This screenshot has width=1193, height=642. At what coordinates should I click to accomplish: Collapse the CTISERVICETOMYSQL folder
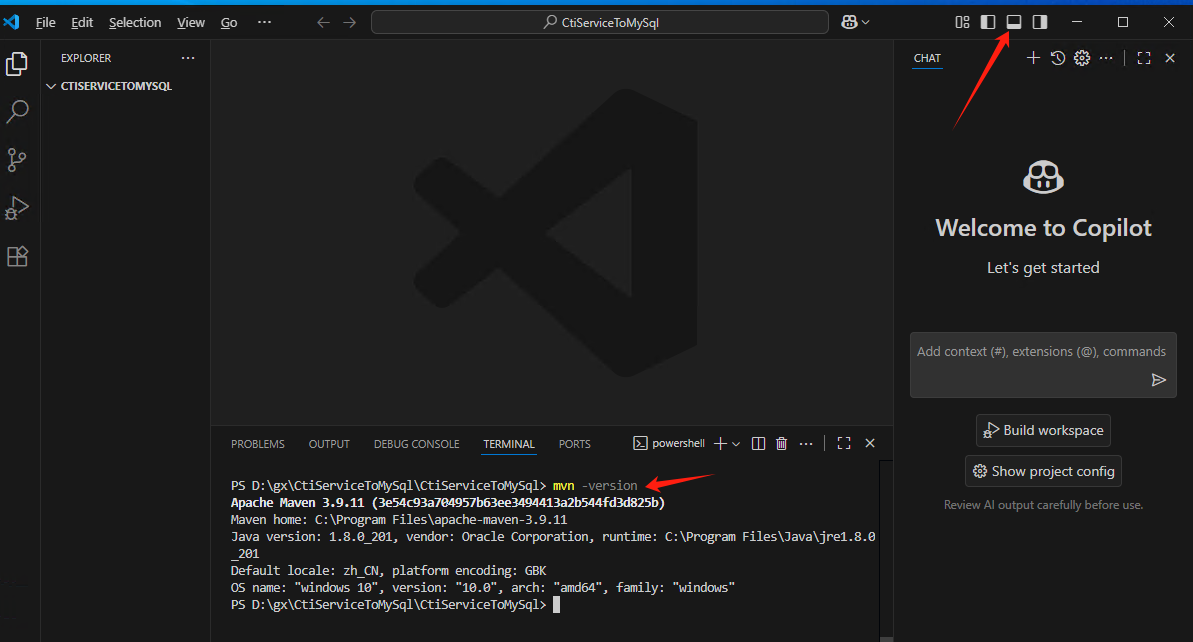pyautogui.click(x=51, y=86)
